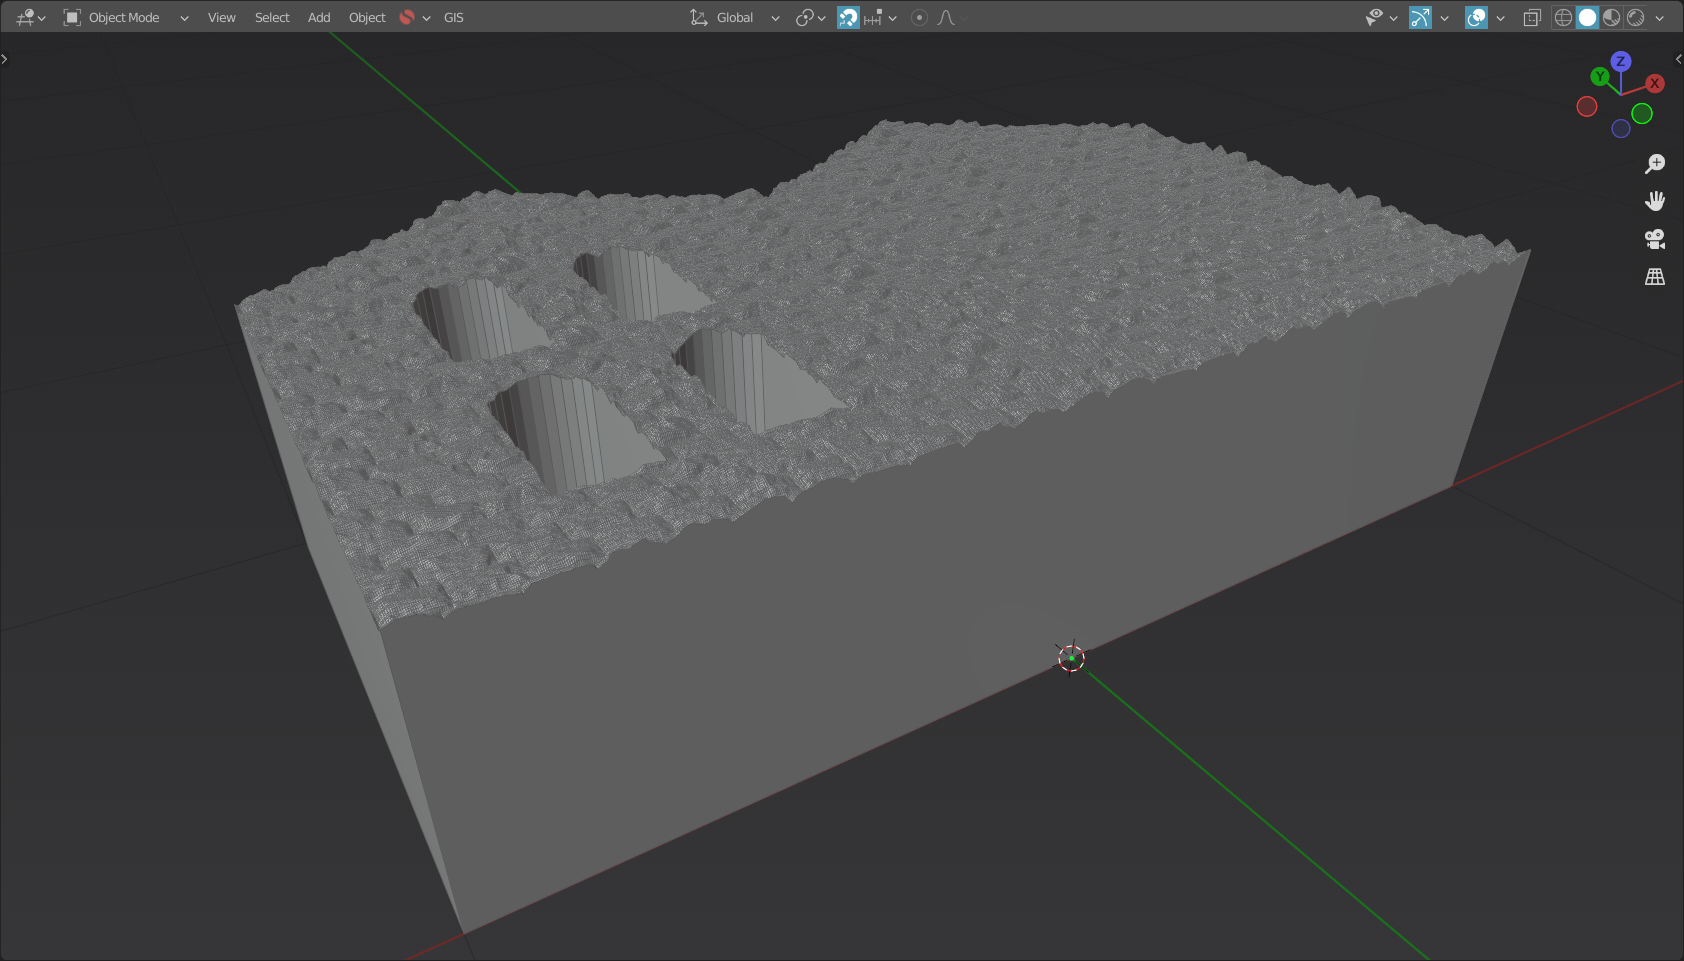Toggle the snap magnet button
This screenshot has width=1684, height=961.
(848, 17)
